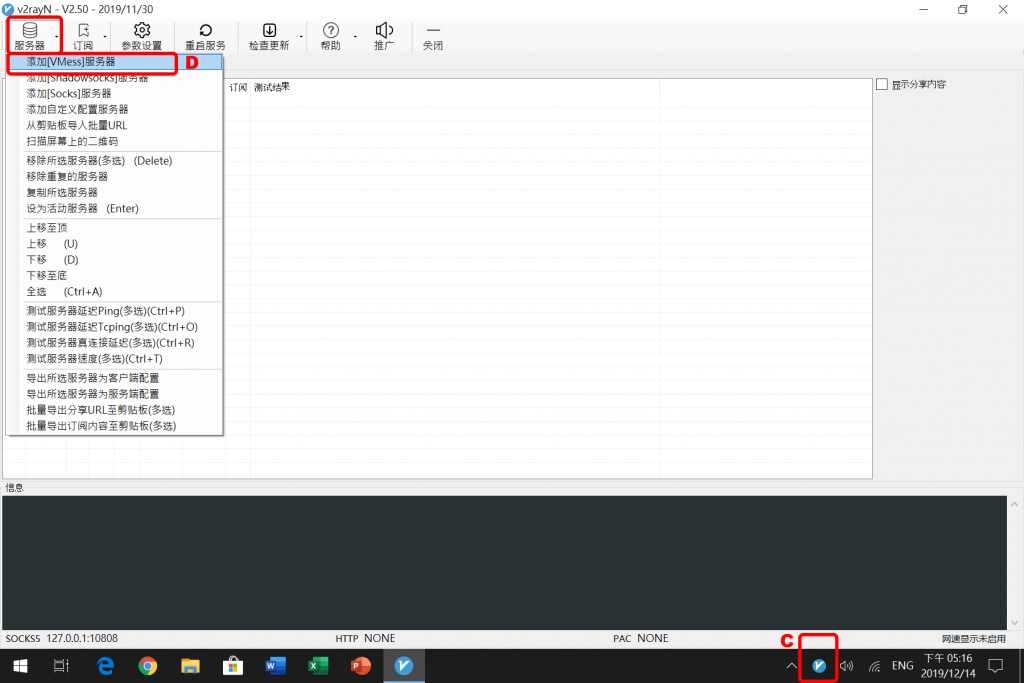The image size is (1024, 683).
Task: Select 移除重复的服务器 menu item
Action: [114, 176]
